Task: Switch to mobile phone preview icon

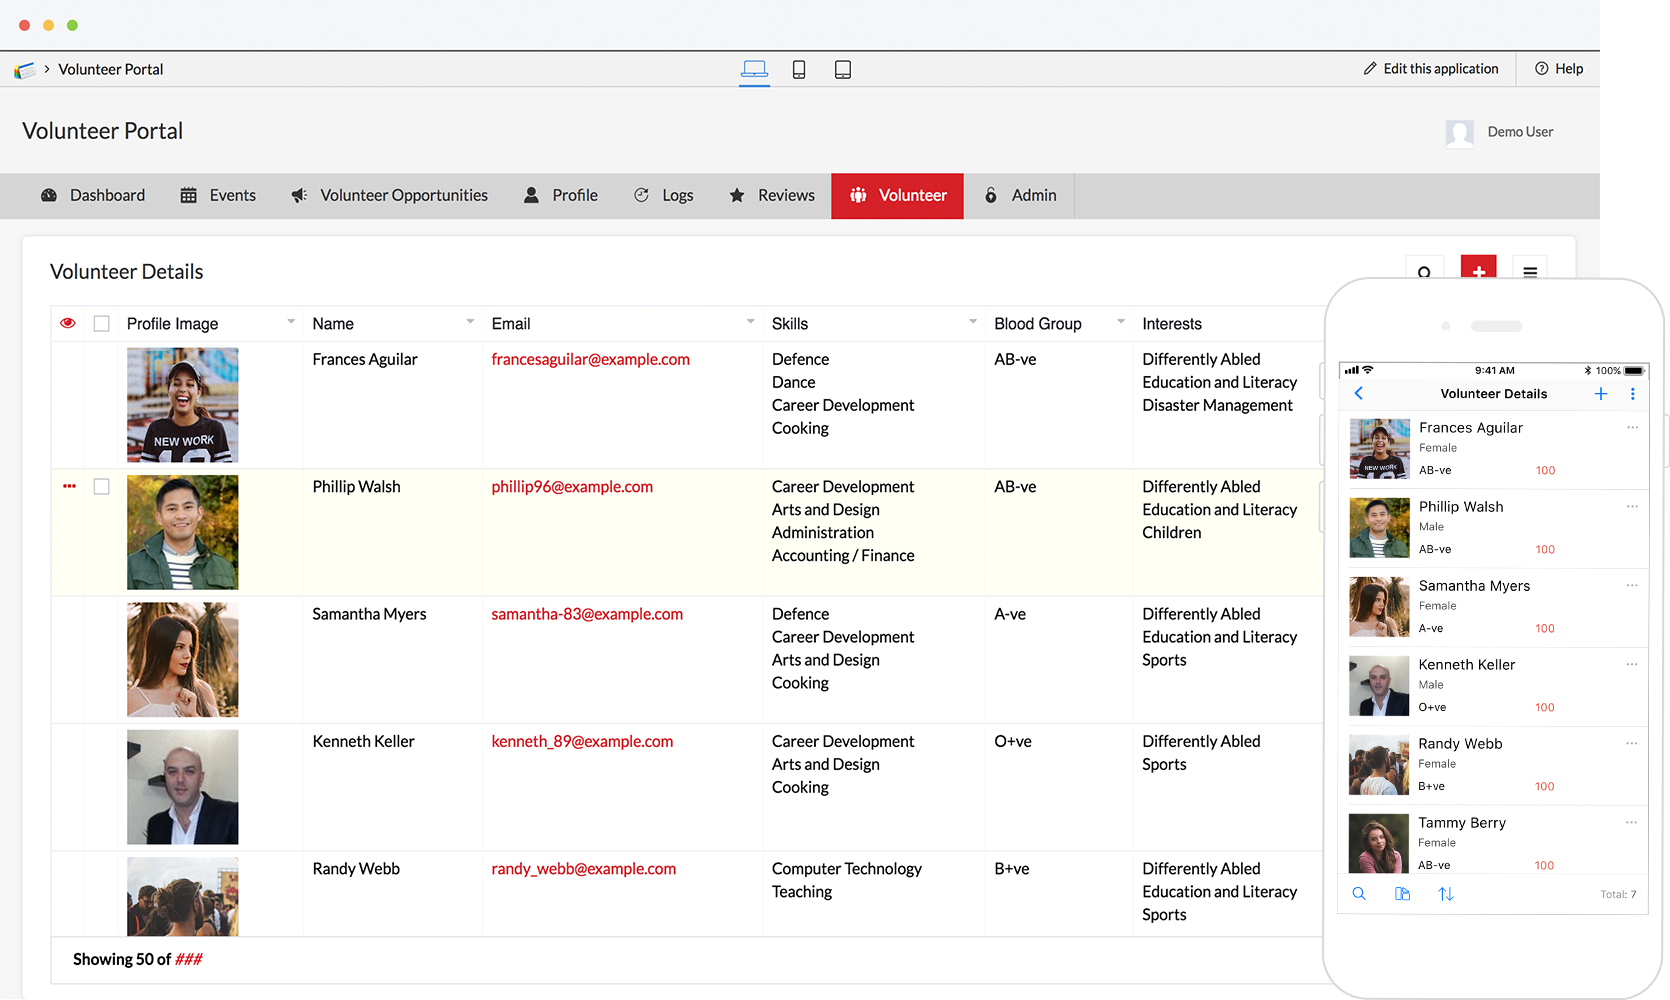Action: [799, 69]
